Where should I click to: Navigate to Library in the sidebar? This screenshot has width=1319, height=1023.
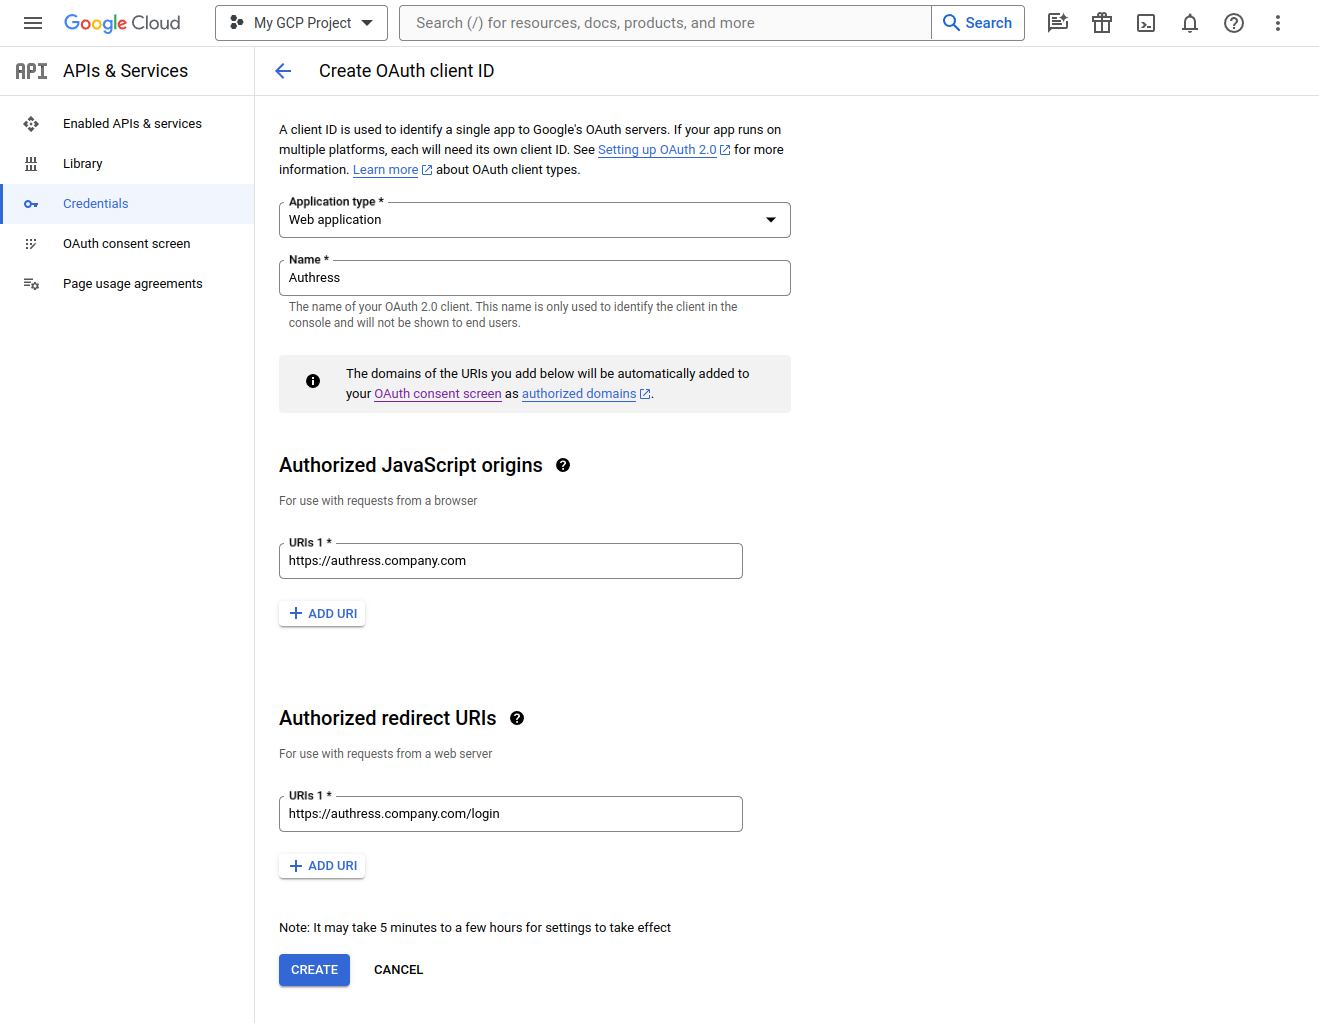[x=82, y=163]
